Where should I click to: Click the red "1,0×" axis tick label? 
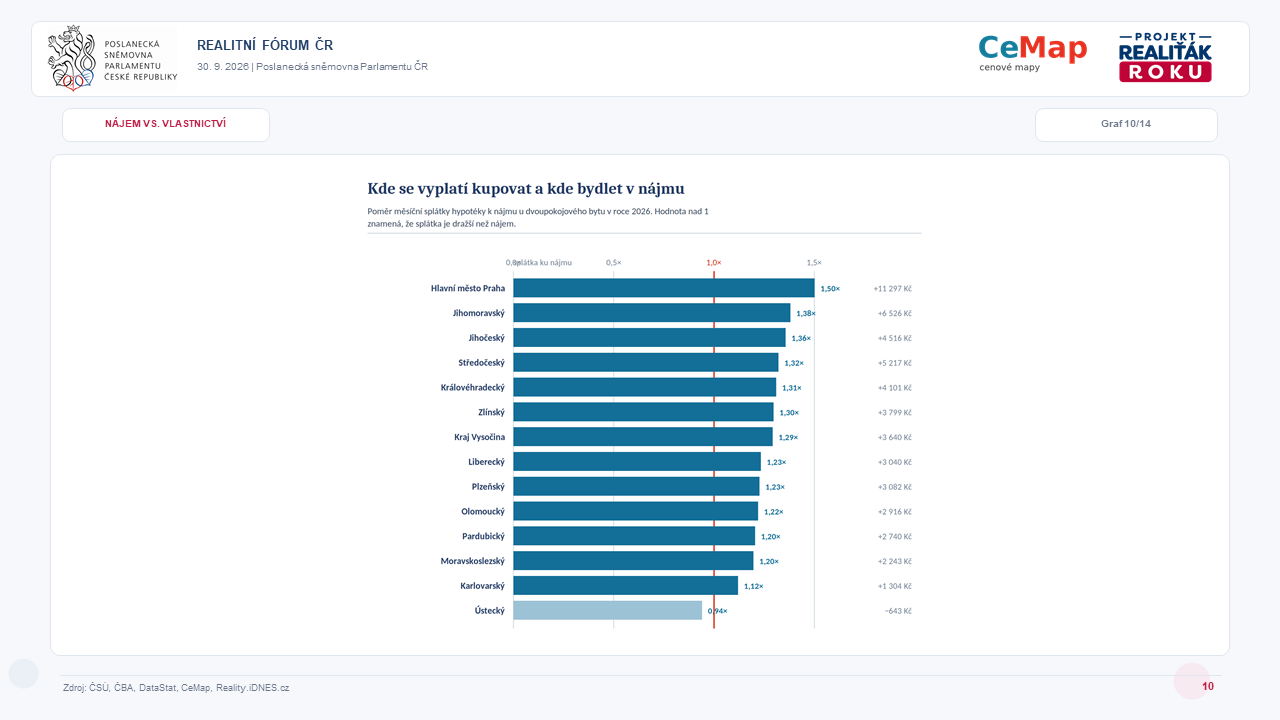pyautogui.click(x=714, y=262)
